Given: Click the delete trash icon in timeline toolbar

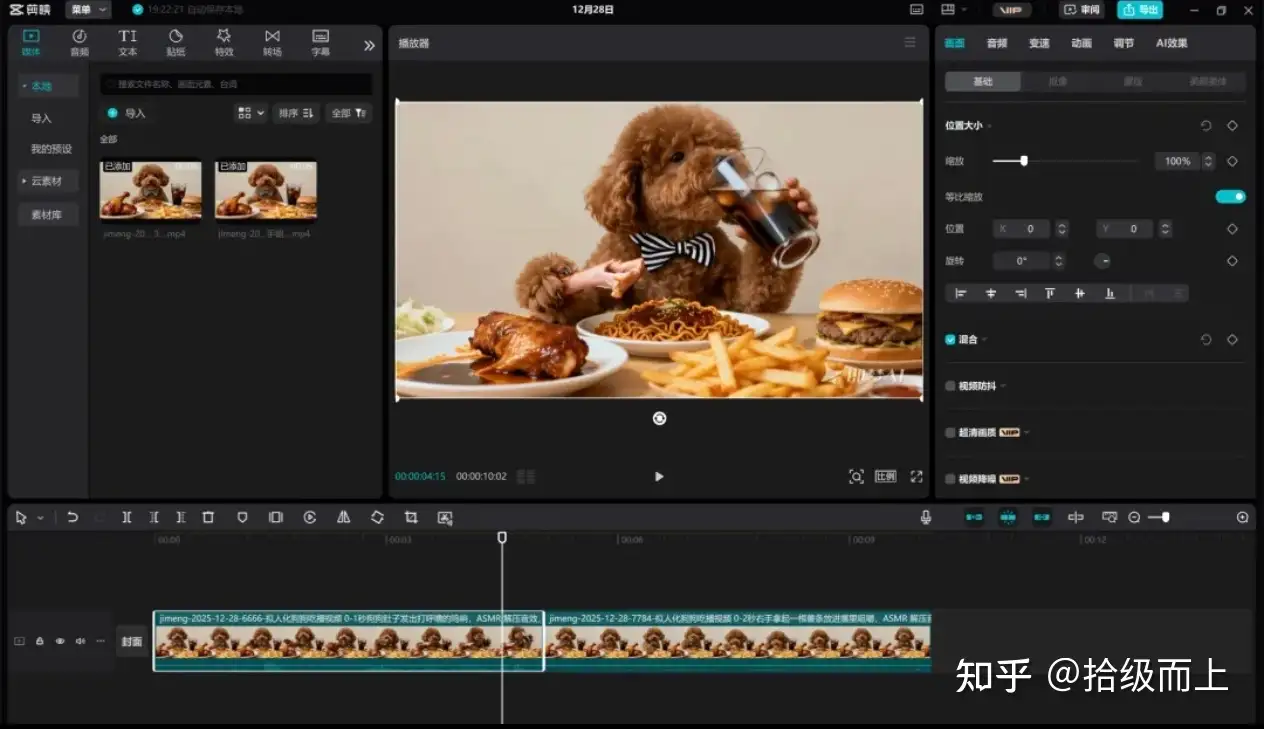Looking at the screenshot, I should click(208, 517).
